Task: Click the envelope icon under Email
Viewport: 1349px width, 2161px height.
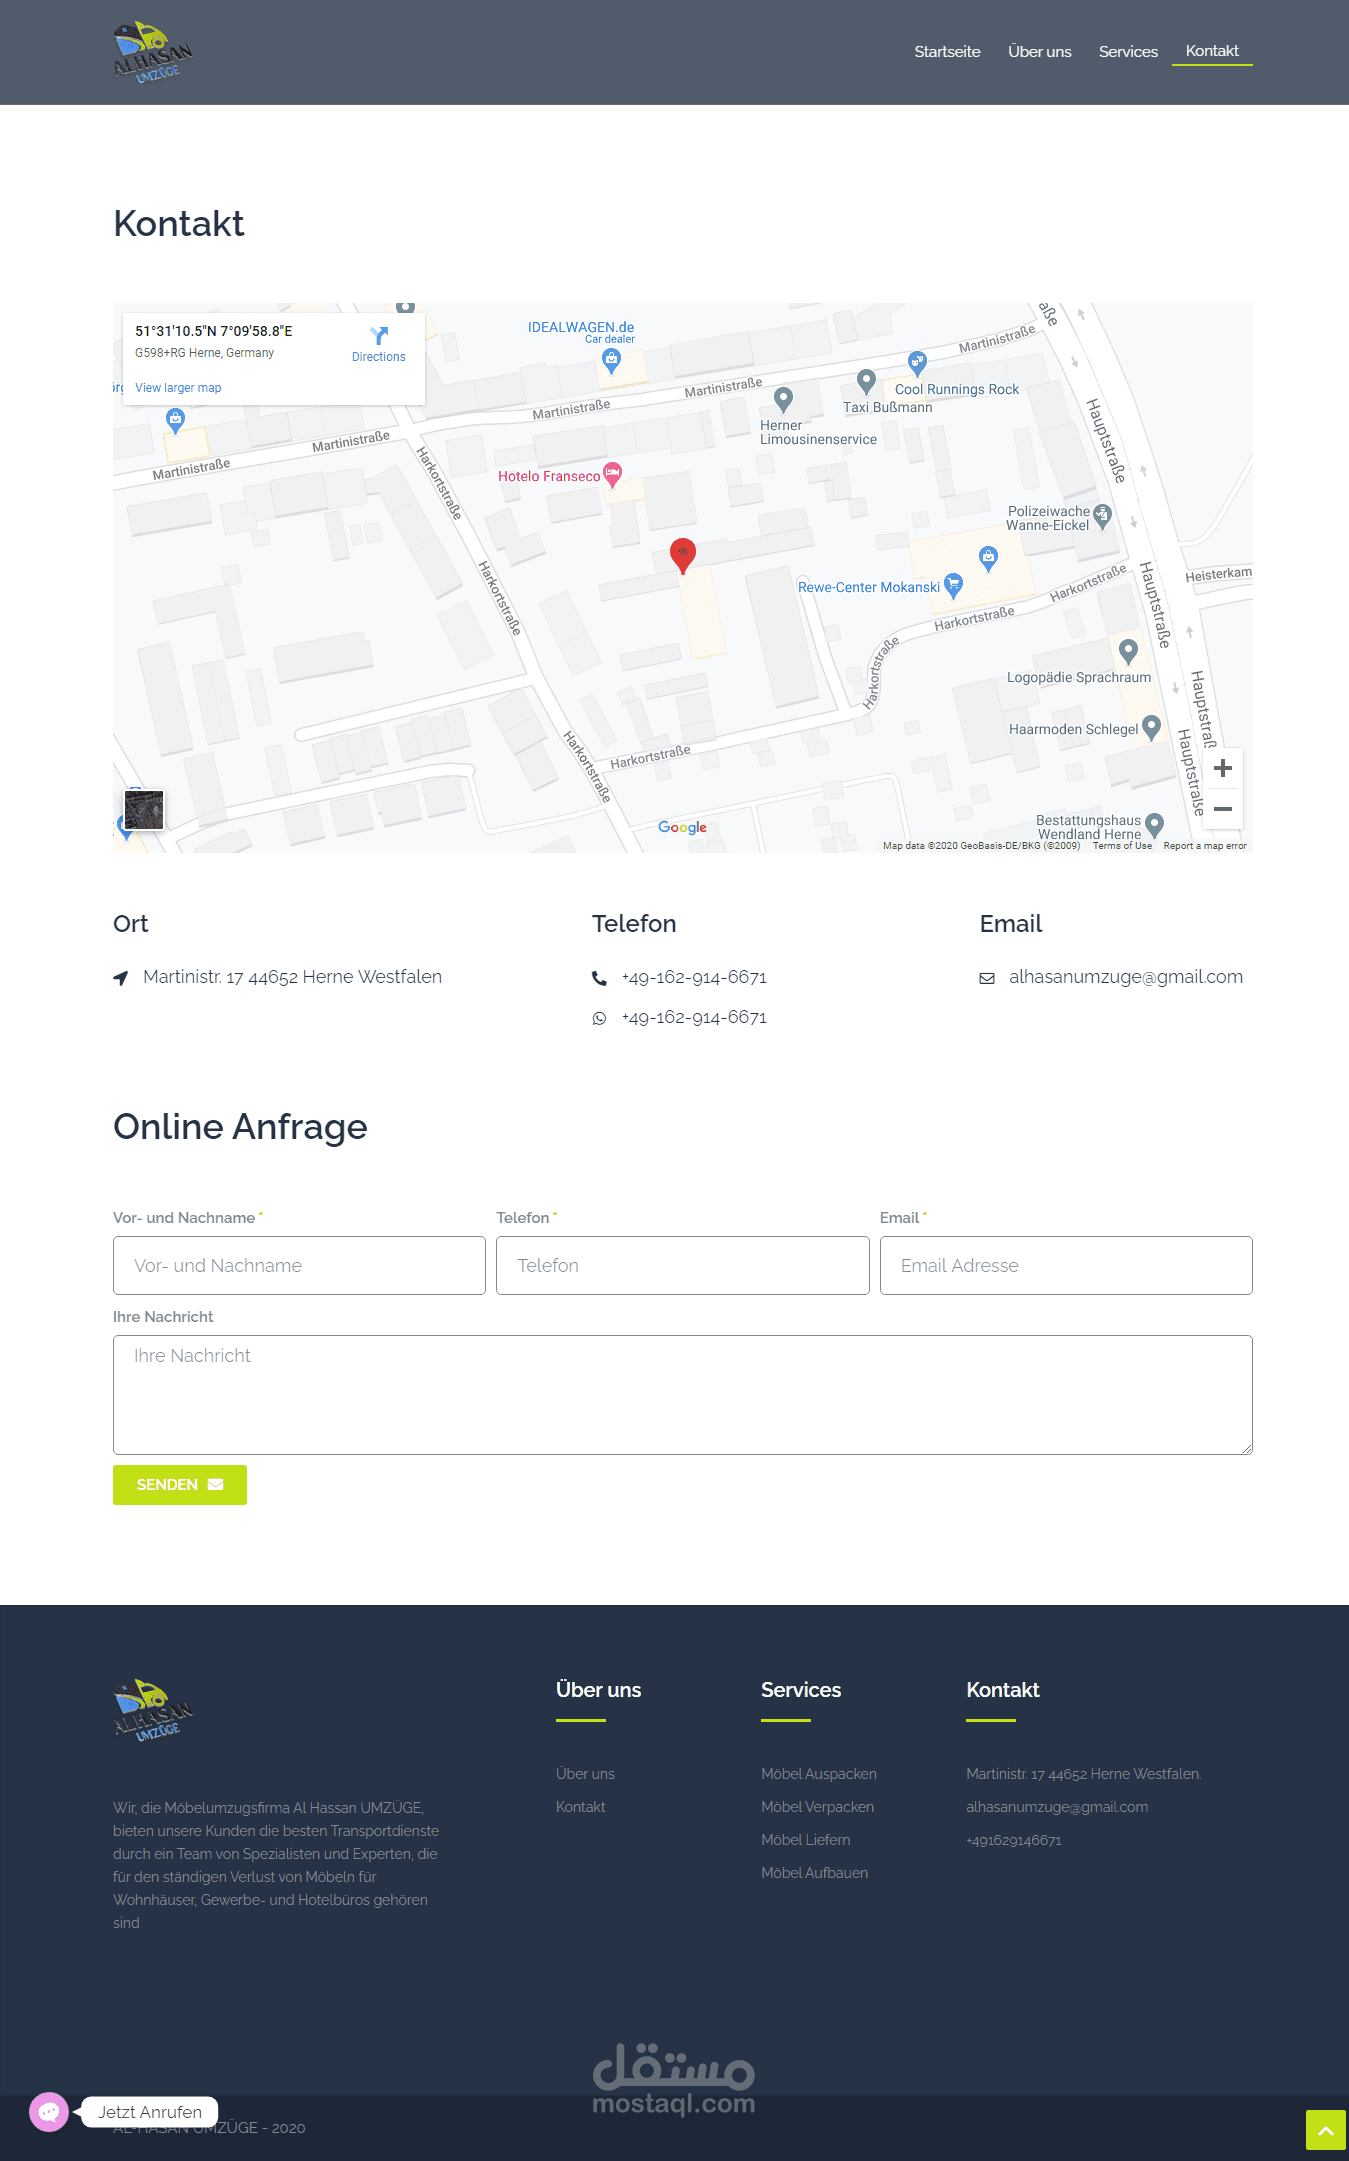Action: 987,978
